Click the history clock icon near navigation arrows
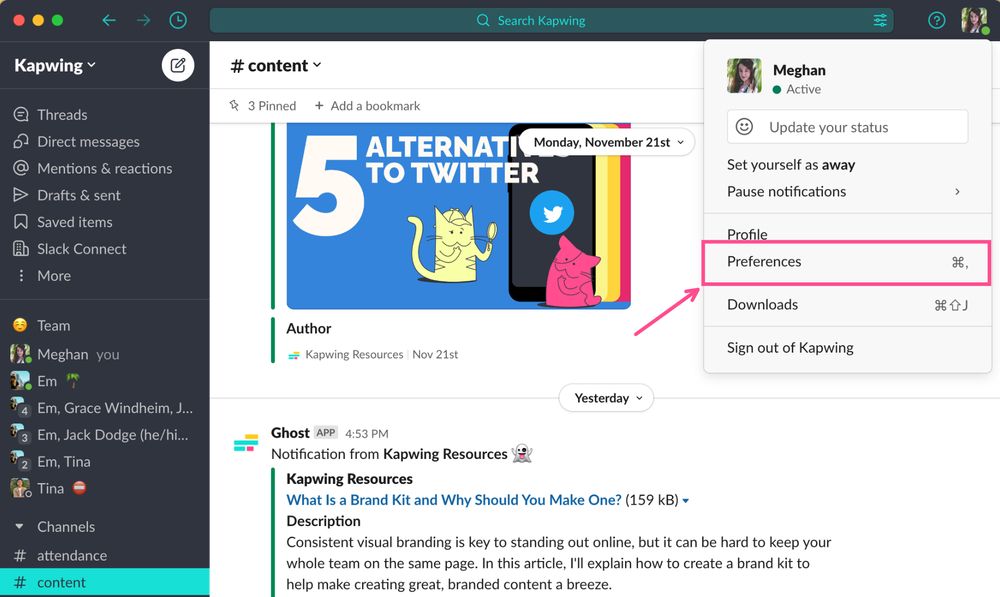The image size is (1000, 597). point(178,20)
